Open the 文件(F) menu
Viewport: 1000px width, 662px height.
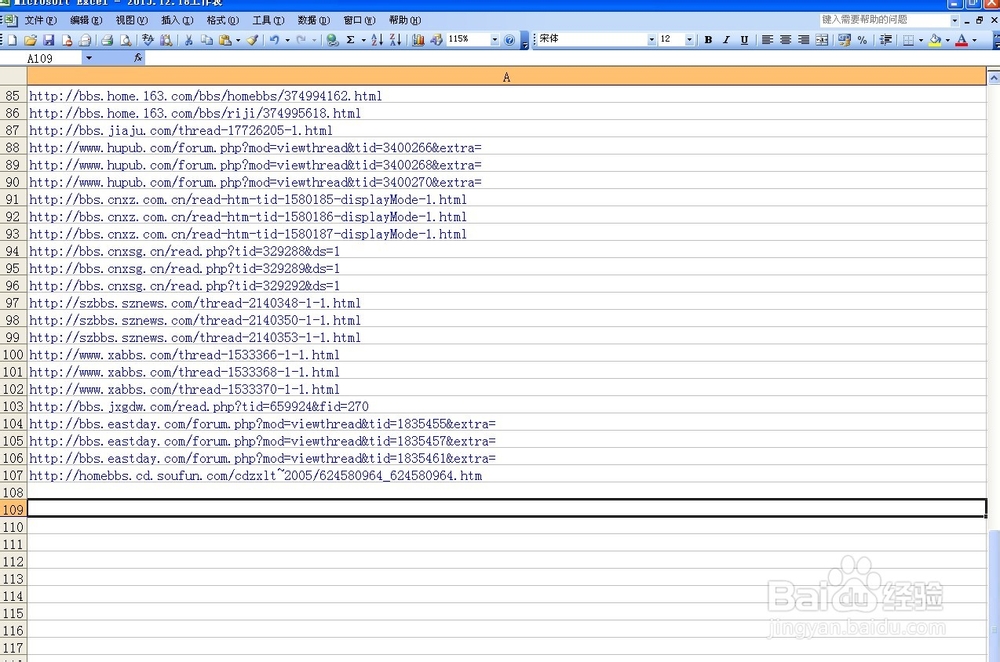point(40,20)
